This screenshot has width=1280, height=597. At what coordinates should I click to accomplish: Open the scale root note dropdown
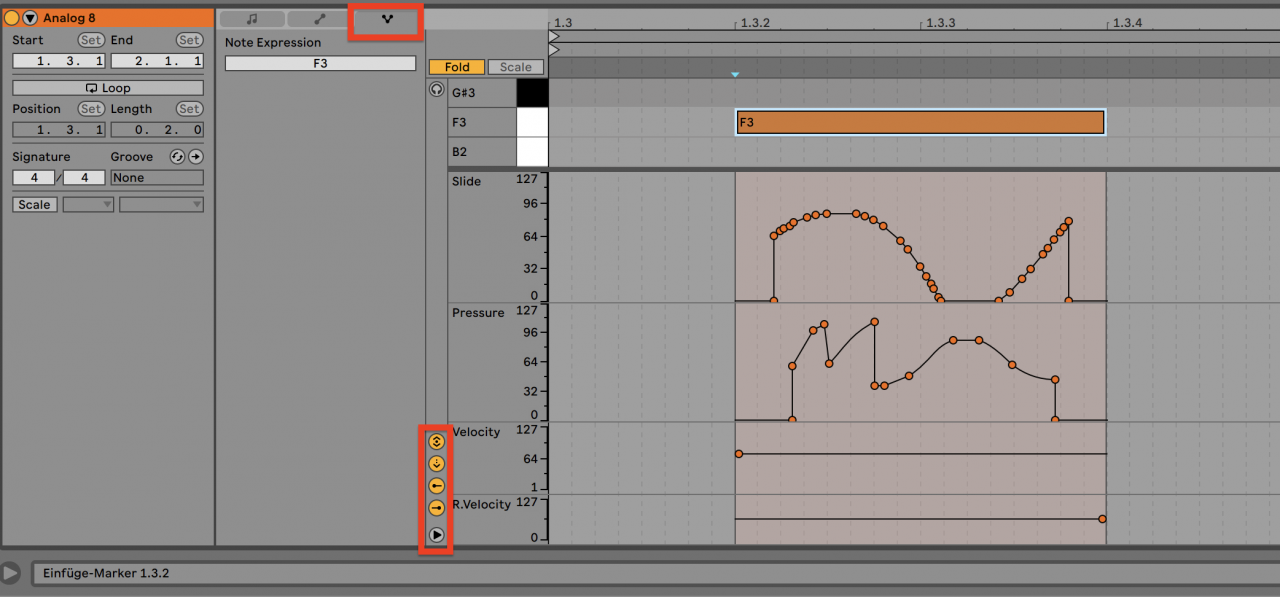click(88, 204)
